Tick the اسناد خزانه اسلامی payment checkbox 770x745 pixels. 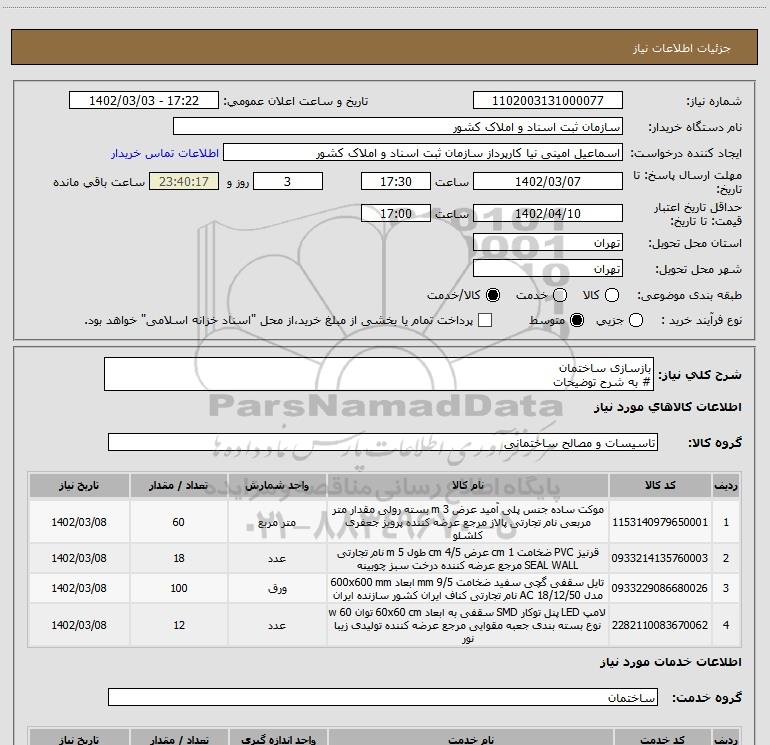[485, 321]
